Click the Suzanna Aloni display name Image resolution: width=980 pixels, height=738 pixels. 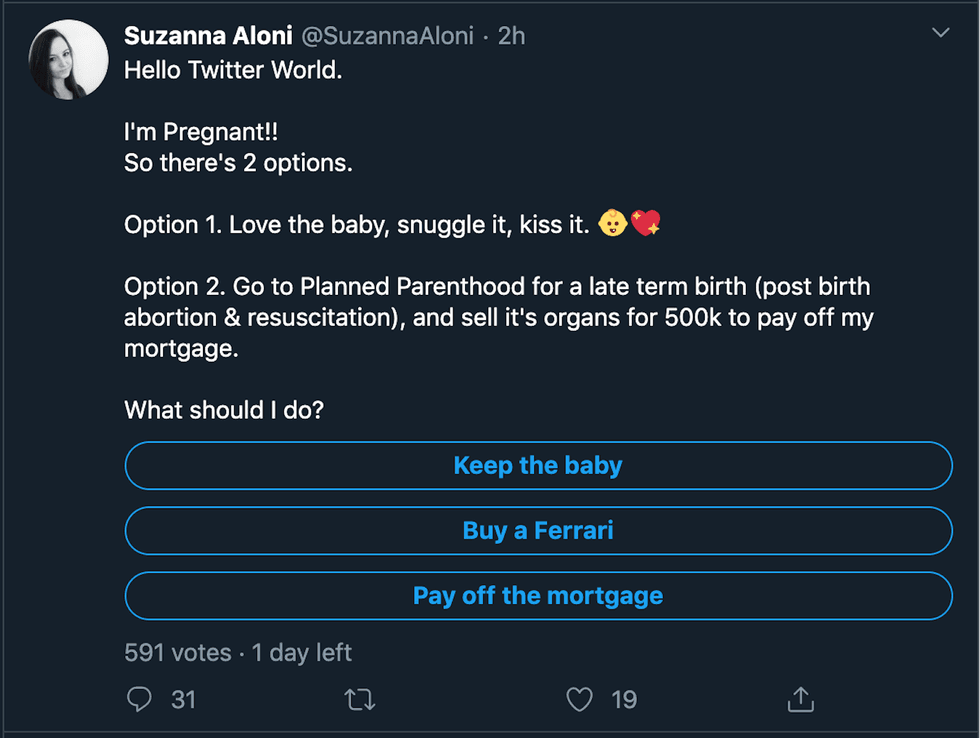(208, 36)
